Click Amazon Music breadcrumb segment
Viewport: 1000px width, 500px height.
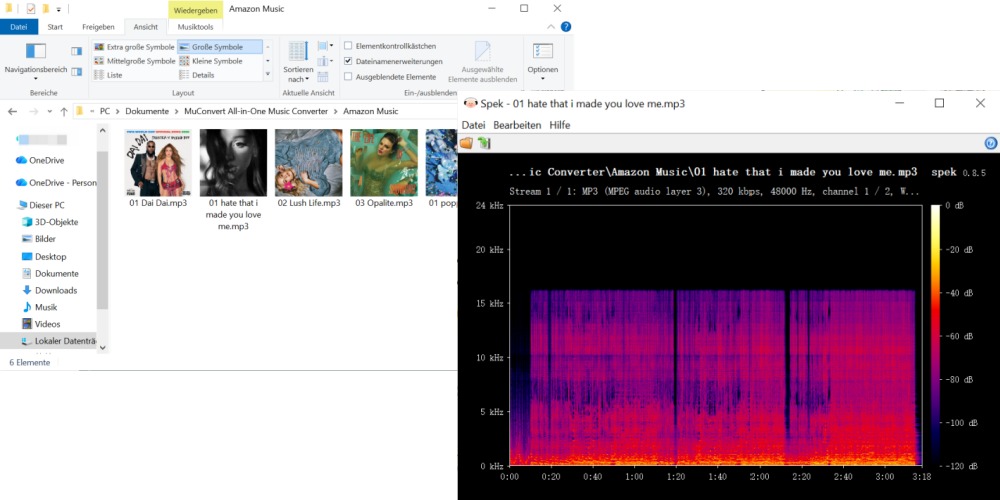371,111
